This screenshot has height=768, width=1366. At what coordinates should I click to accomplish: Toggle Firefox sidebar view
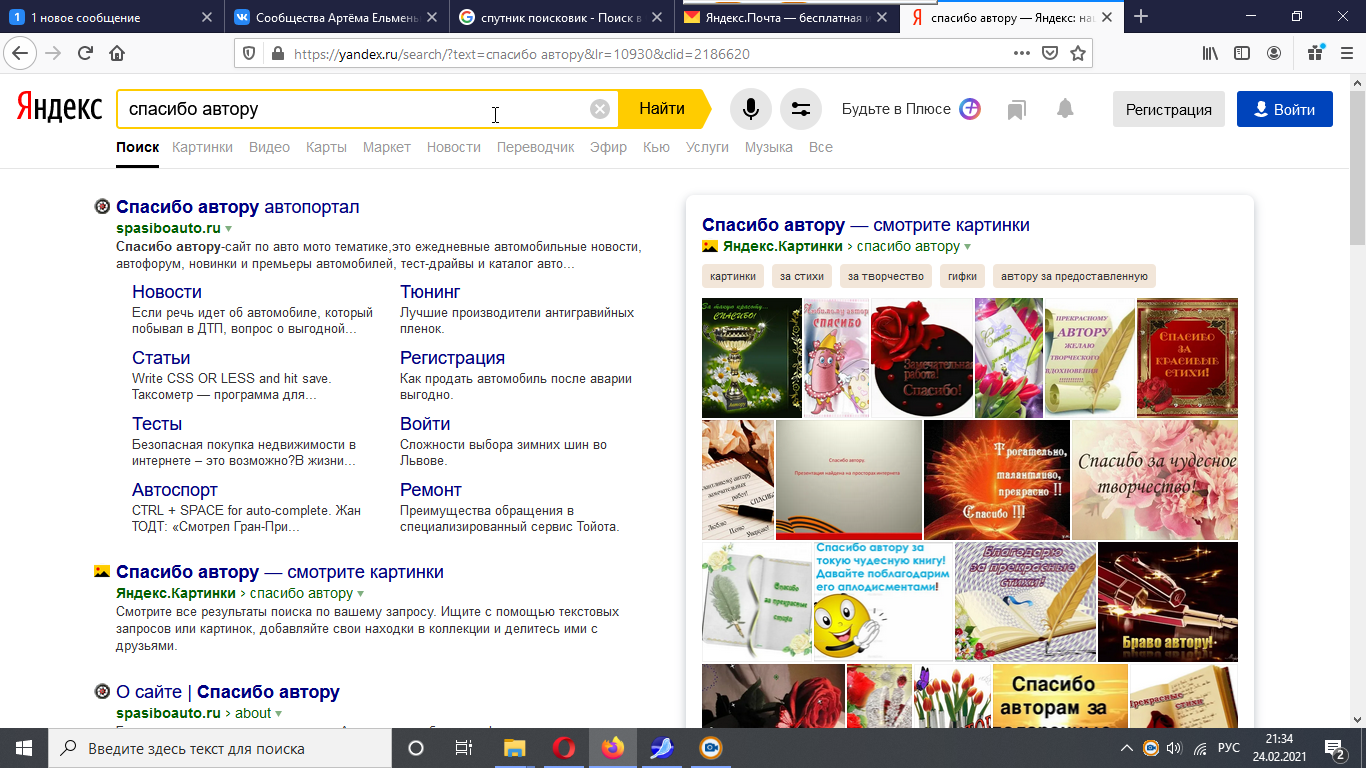click(1242, 53)
